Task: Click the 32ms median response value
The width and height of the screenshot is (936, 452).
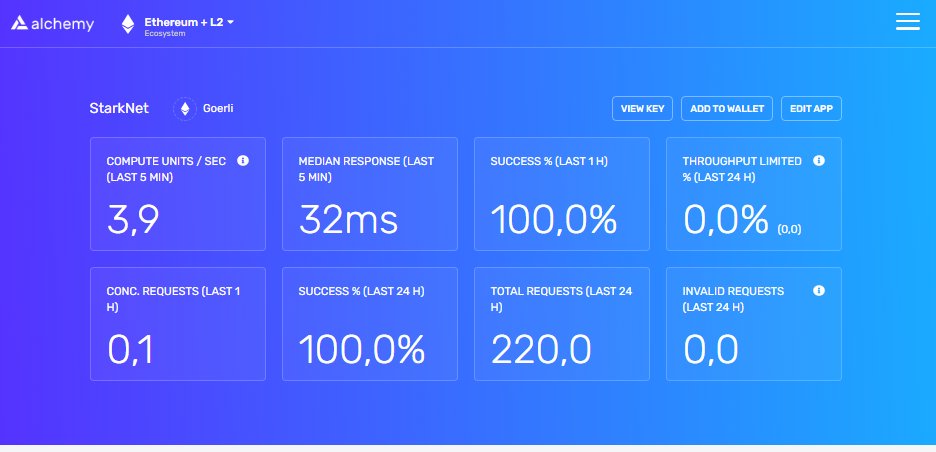Action: click(x=348, y=220)
